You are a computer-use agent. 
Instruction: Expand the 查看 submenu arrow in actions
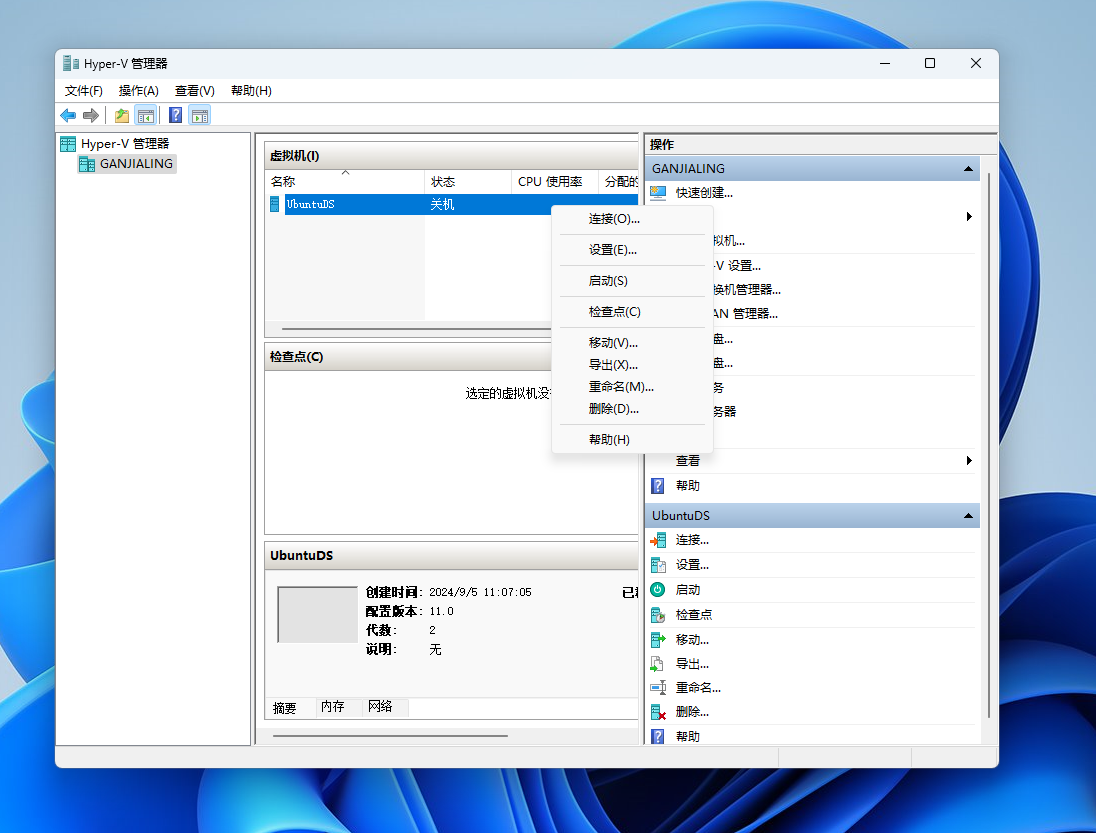(969, 461)
